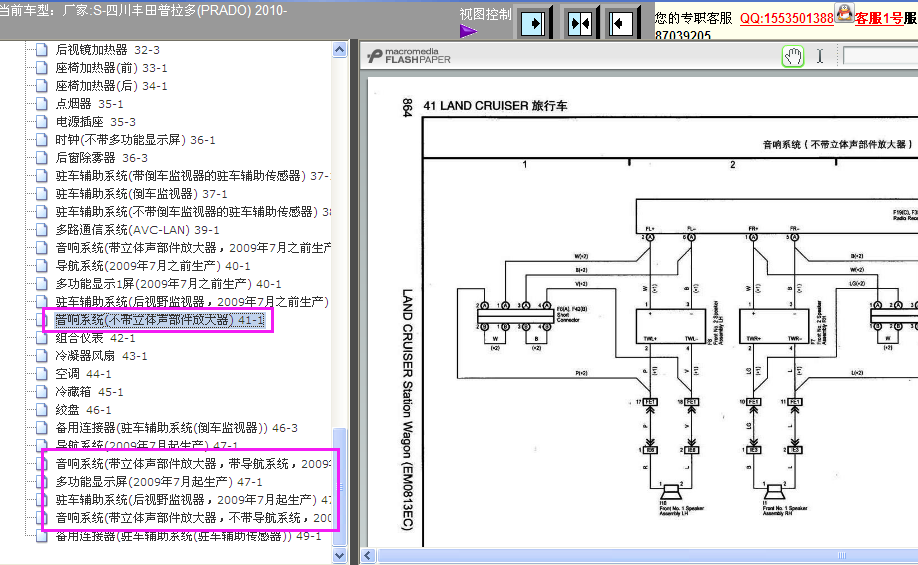Click the 客服1号 link
Viewport: 918px width, 565px height.
coord(878,18)
